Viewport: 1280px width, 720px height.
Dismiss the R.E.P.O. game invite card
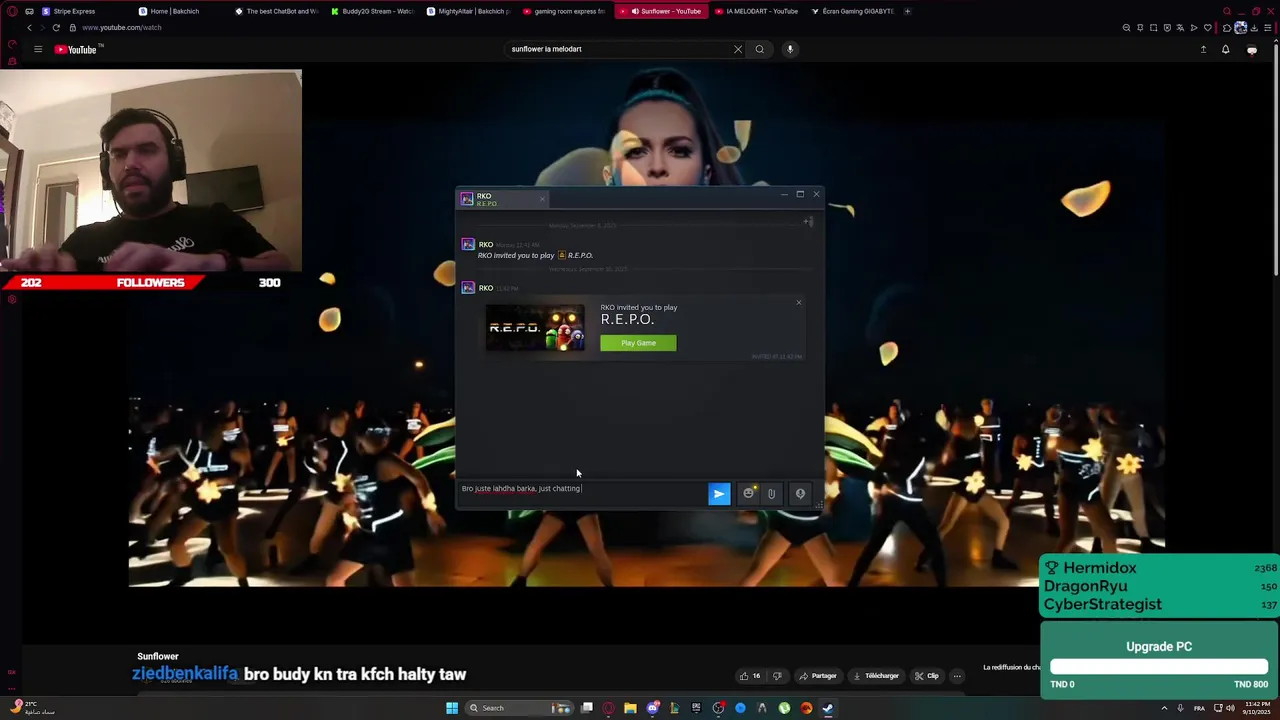tap(798, 302)
